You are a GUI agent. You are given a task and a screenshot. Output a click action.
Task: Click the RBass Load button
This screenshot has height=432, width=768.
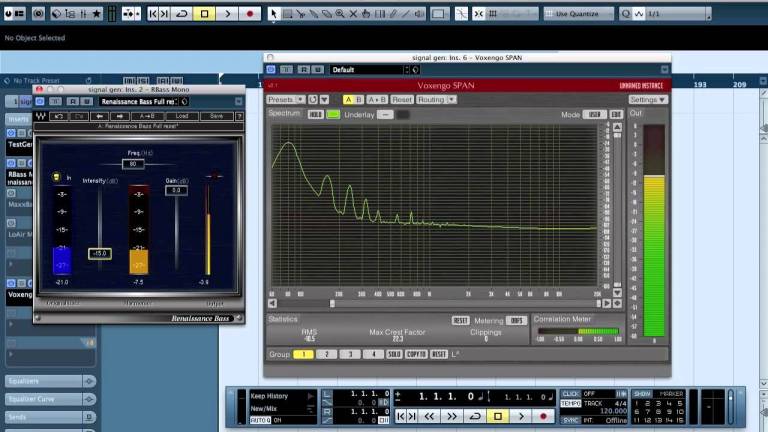tap(182, 116)
